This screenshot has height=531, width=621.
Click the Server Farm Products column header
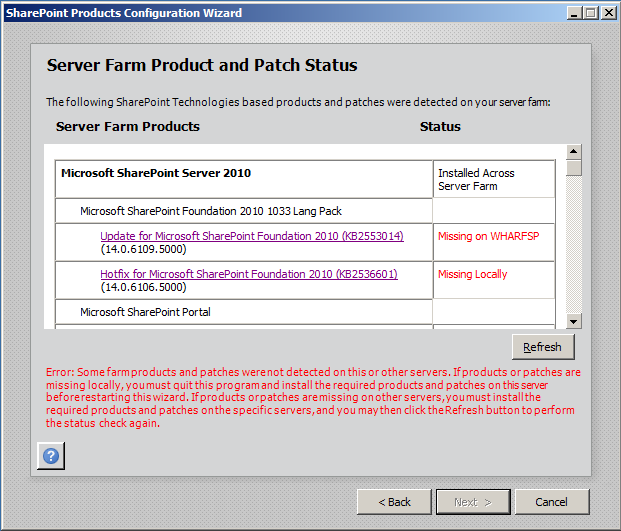coord(128,127)
